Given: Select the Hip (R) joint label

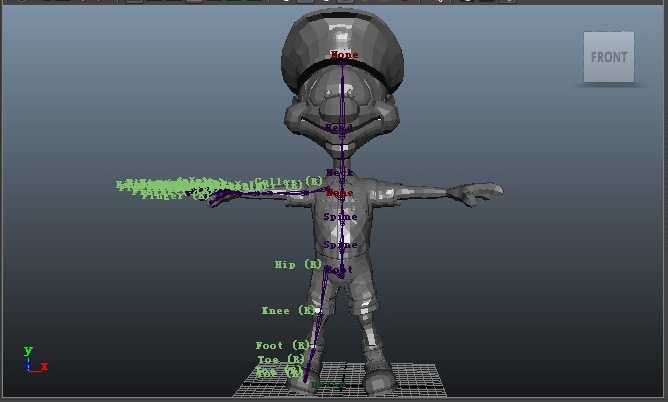Looking at the screenshot, I should coord(298,264).
